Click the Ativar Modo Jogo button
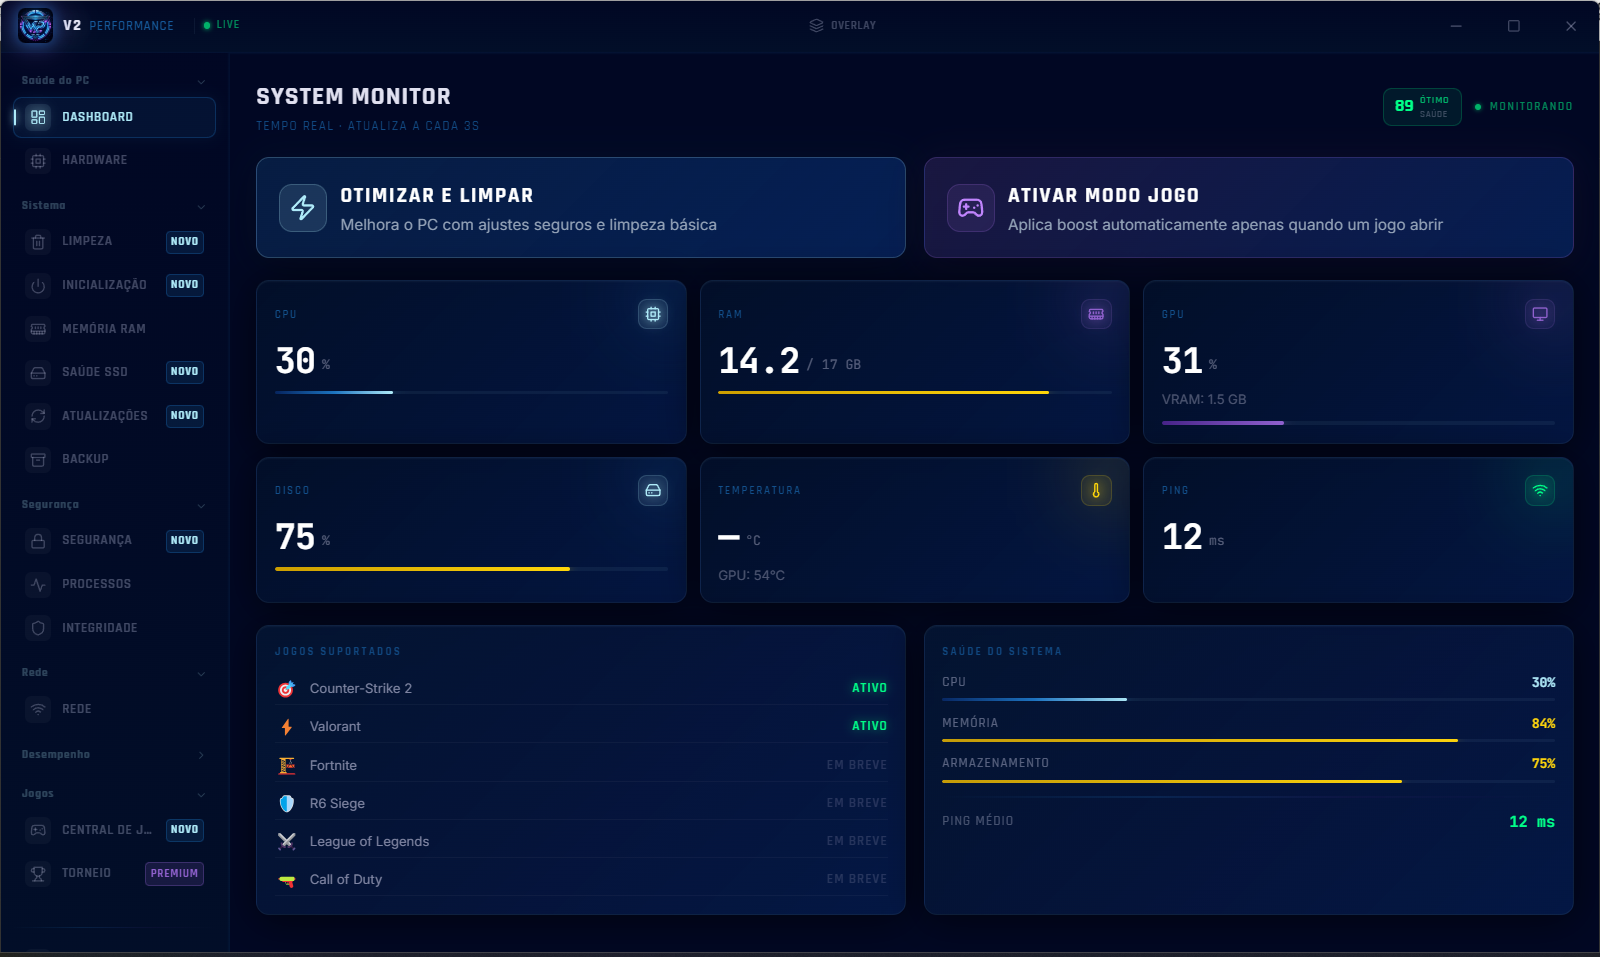1600x957 pixels. click(x=1248, y=208)
